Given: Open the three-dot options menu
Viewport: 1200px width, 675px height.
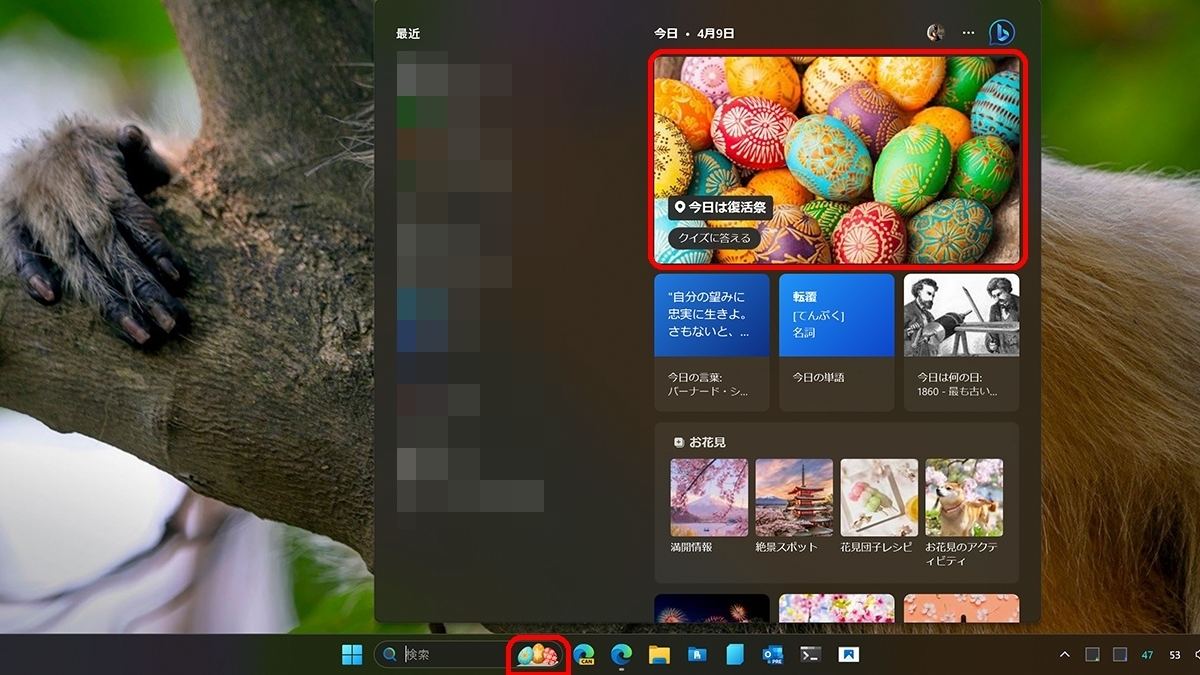Looking at the screenshot, I should pos(967,32).
